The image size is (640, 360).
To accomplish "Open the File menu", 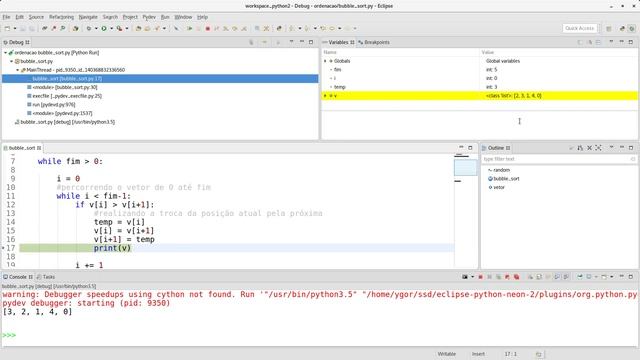I will [7, 17].
